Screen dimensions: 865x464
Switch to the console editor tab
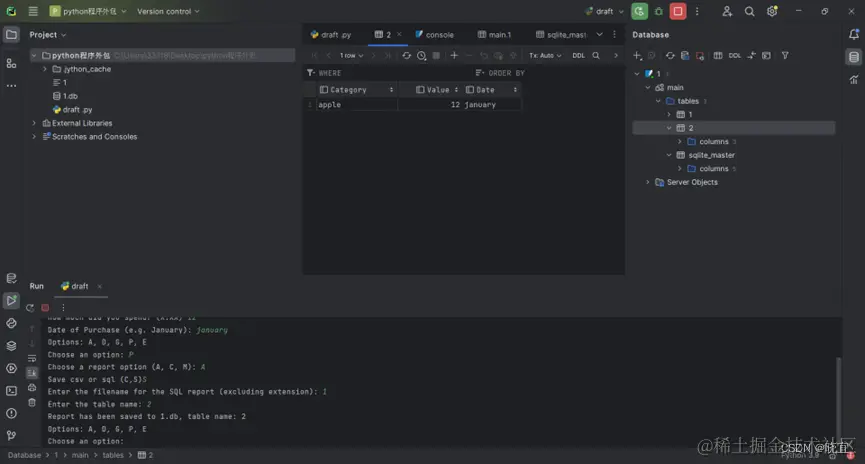(434, 34)
